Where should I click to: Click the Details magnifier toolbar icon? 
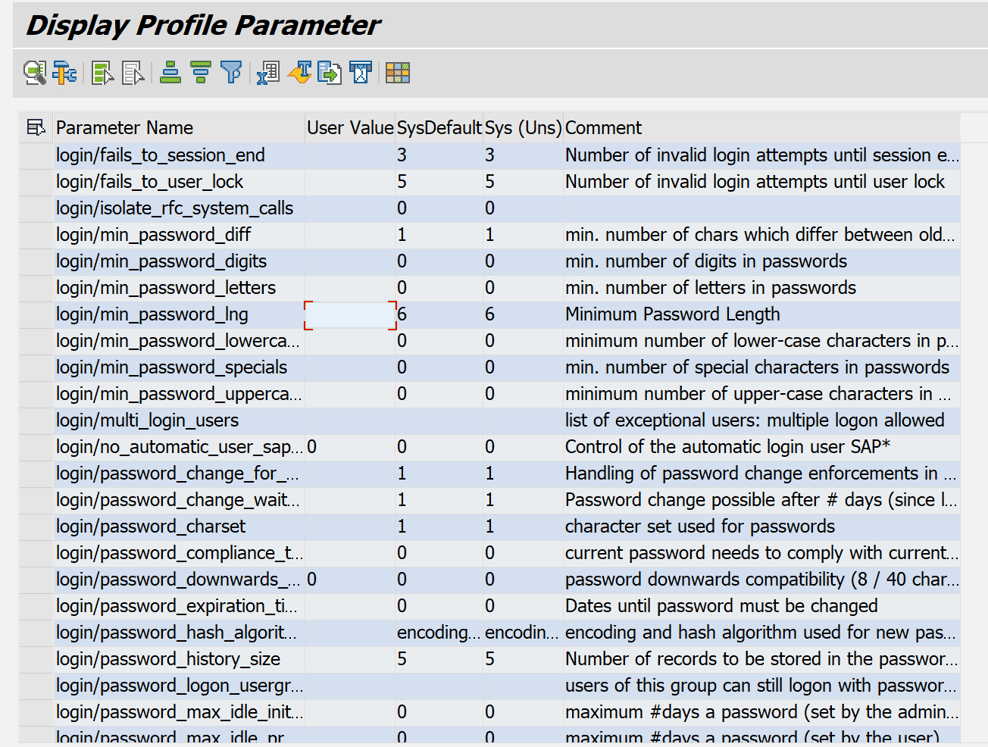(x=35, y=72)
